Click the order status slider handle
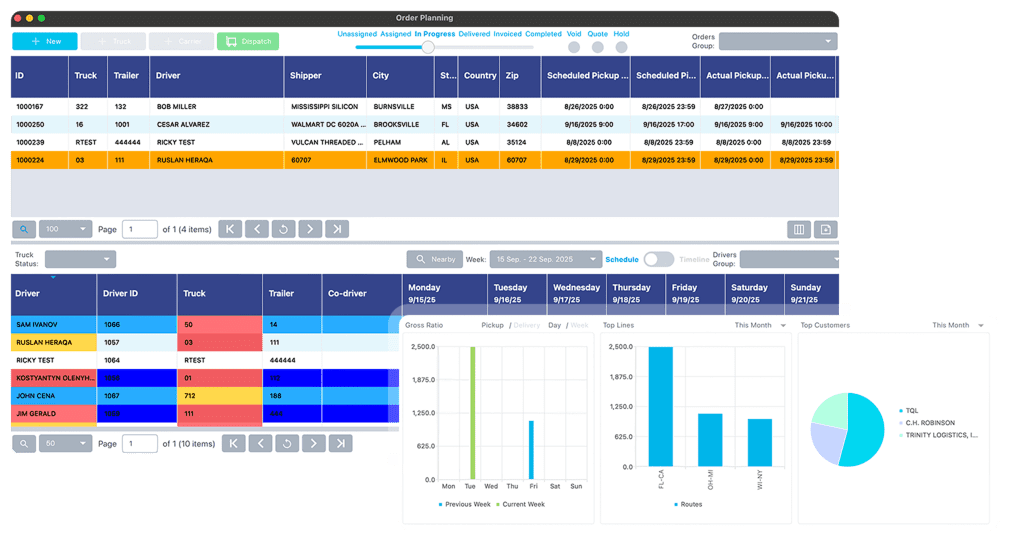The height and width of the screenshot is (541, 1010). tap(428, 47)
